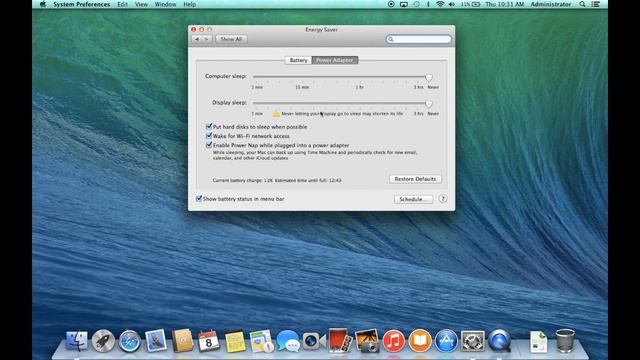Open the App Store Dock icon
Viewport: 640px width, 360px height.
tap(446, 341)
